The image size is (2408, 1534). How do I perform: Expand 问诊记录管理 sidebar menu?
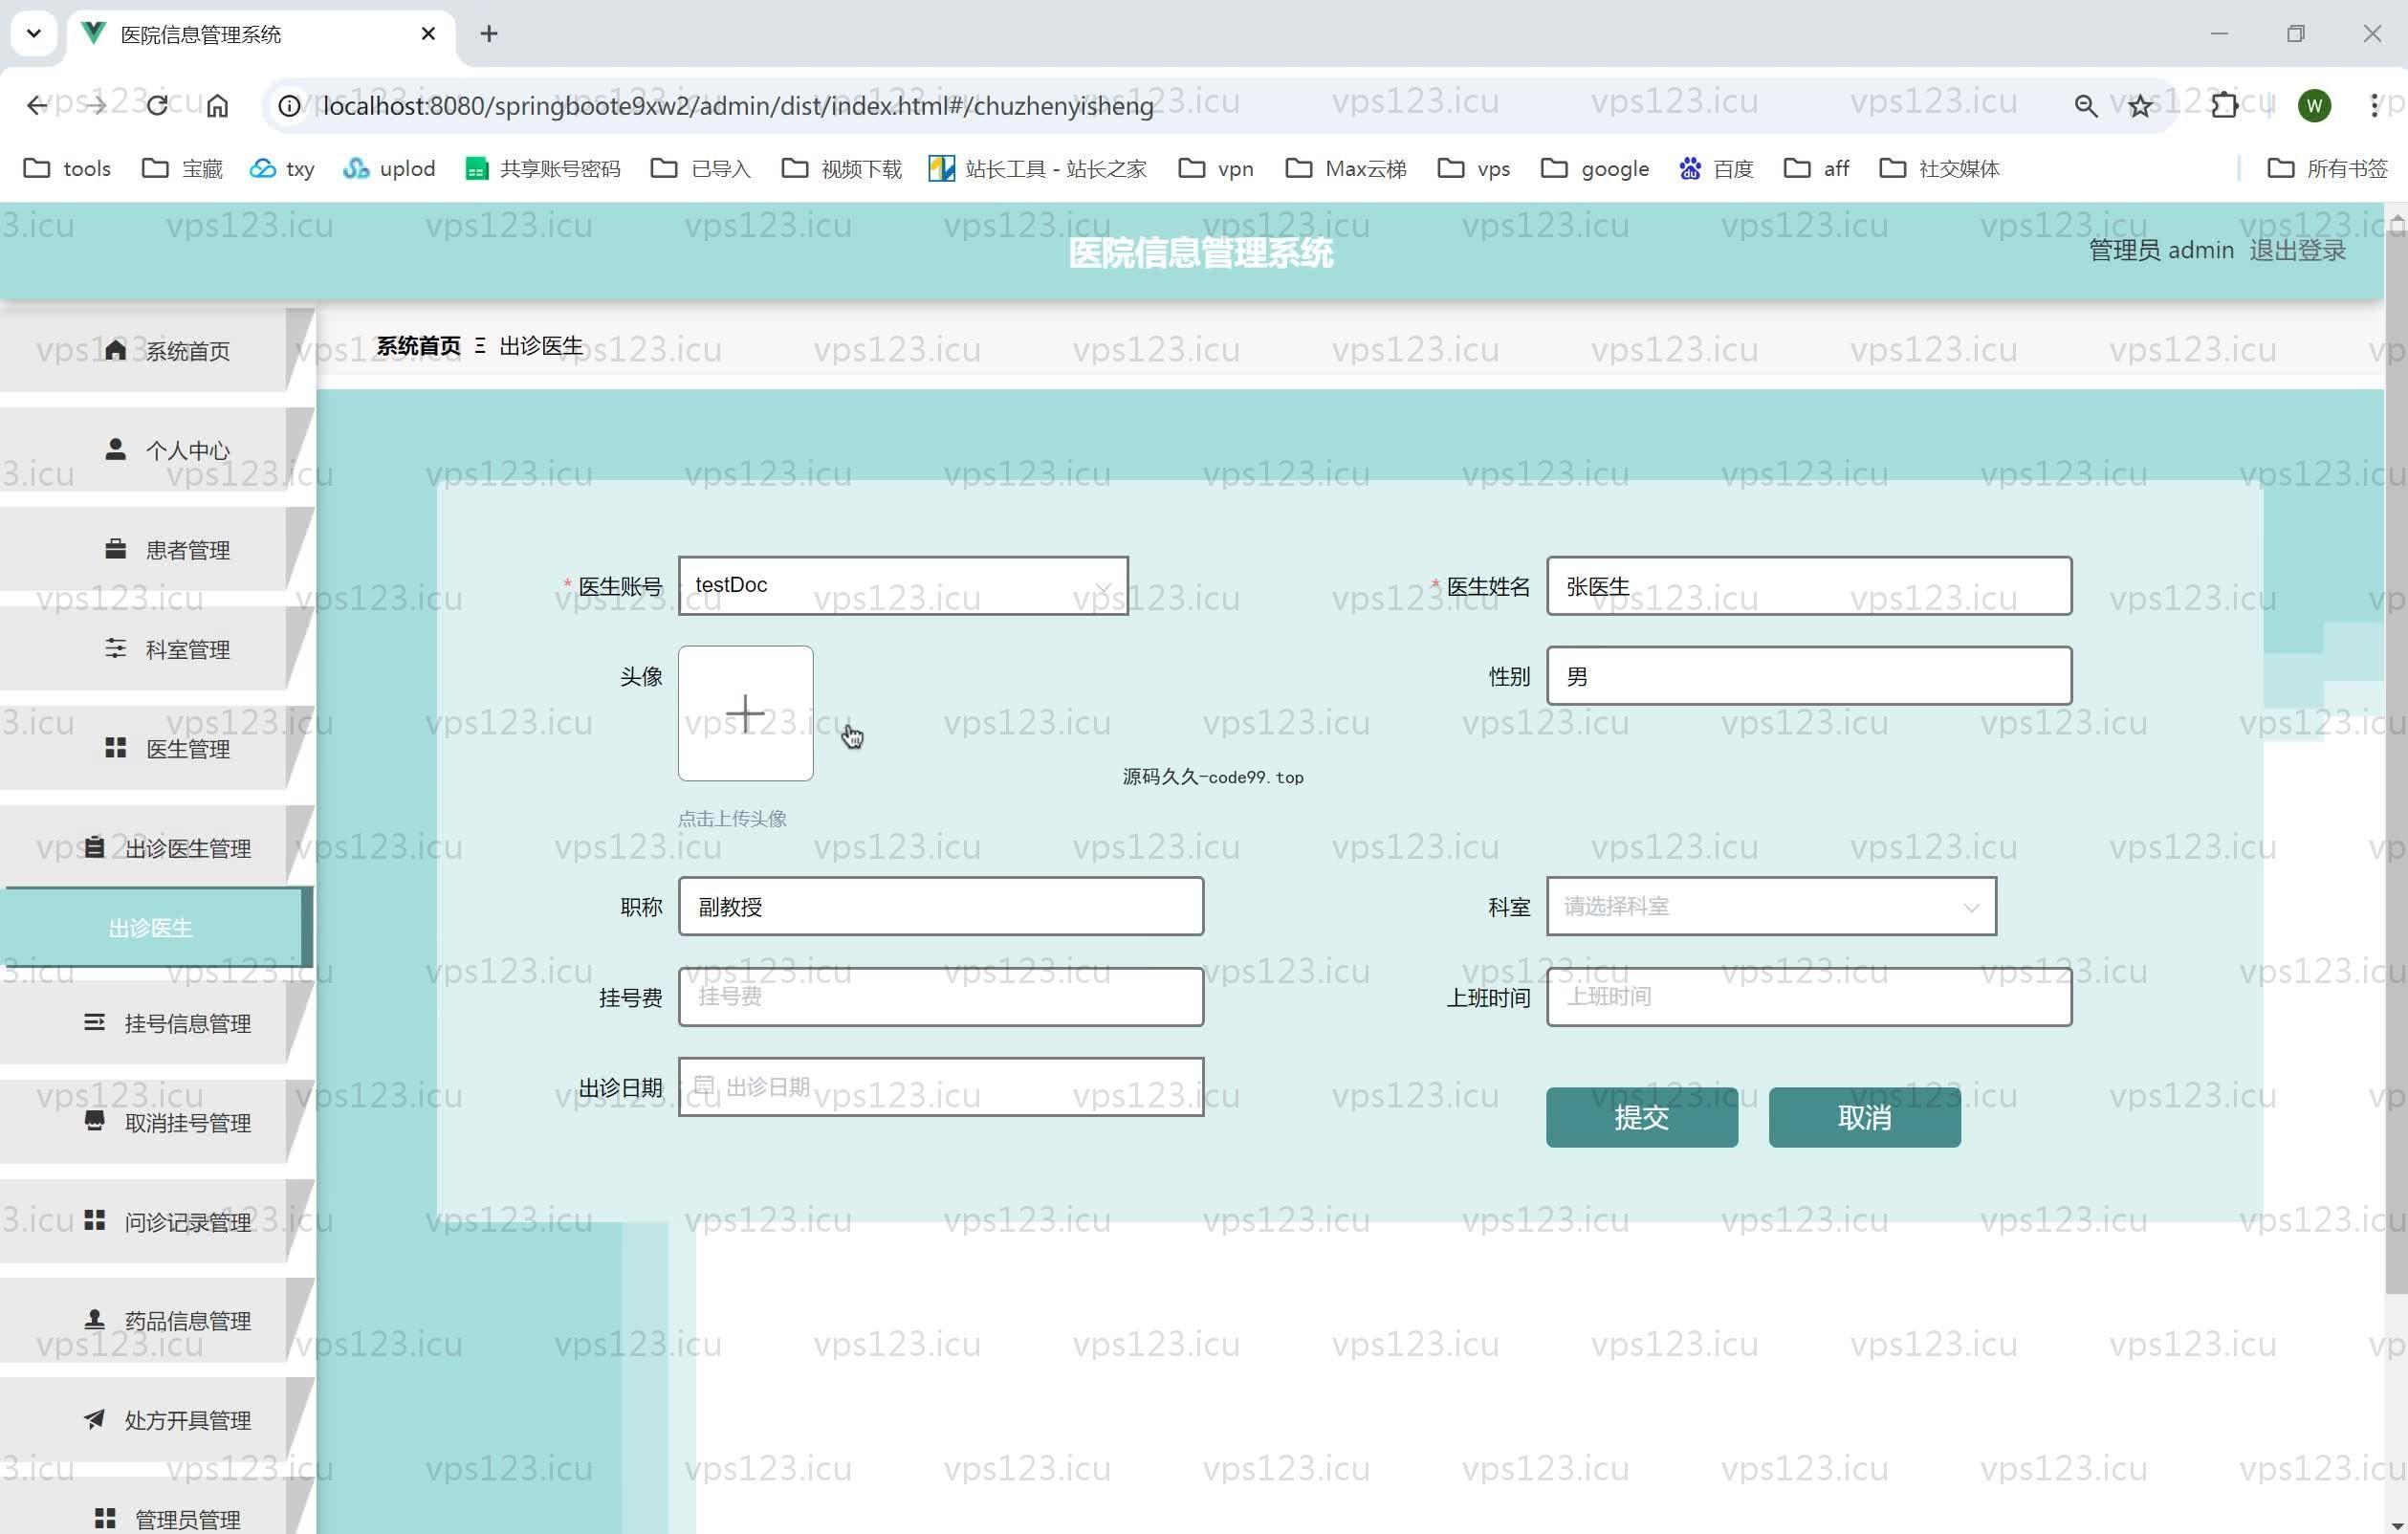pos(156,1221)
